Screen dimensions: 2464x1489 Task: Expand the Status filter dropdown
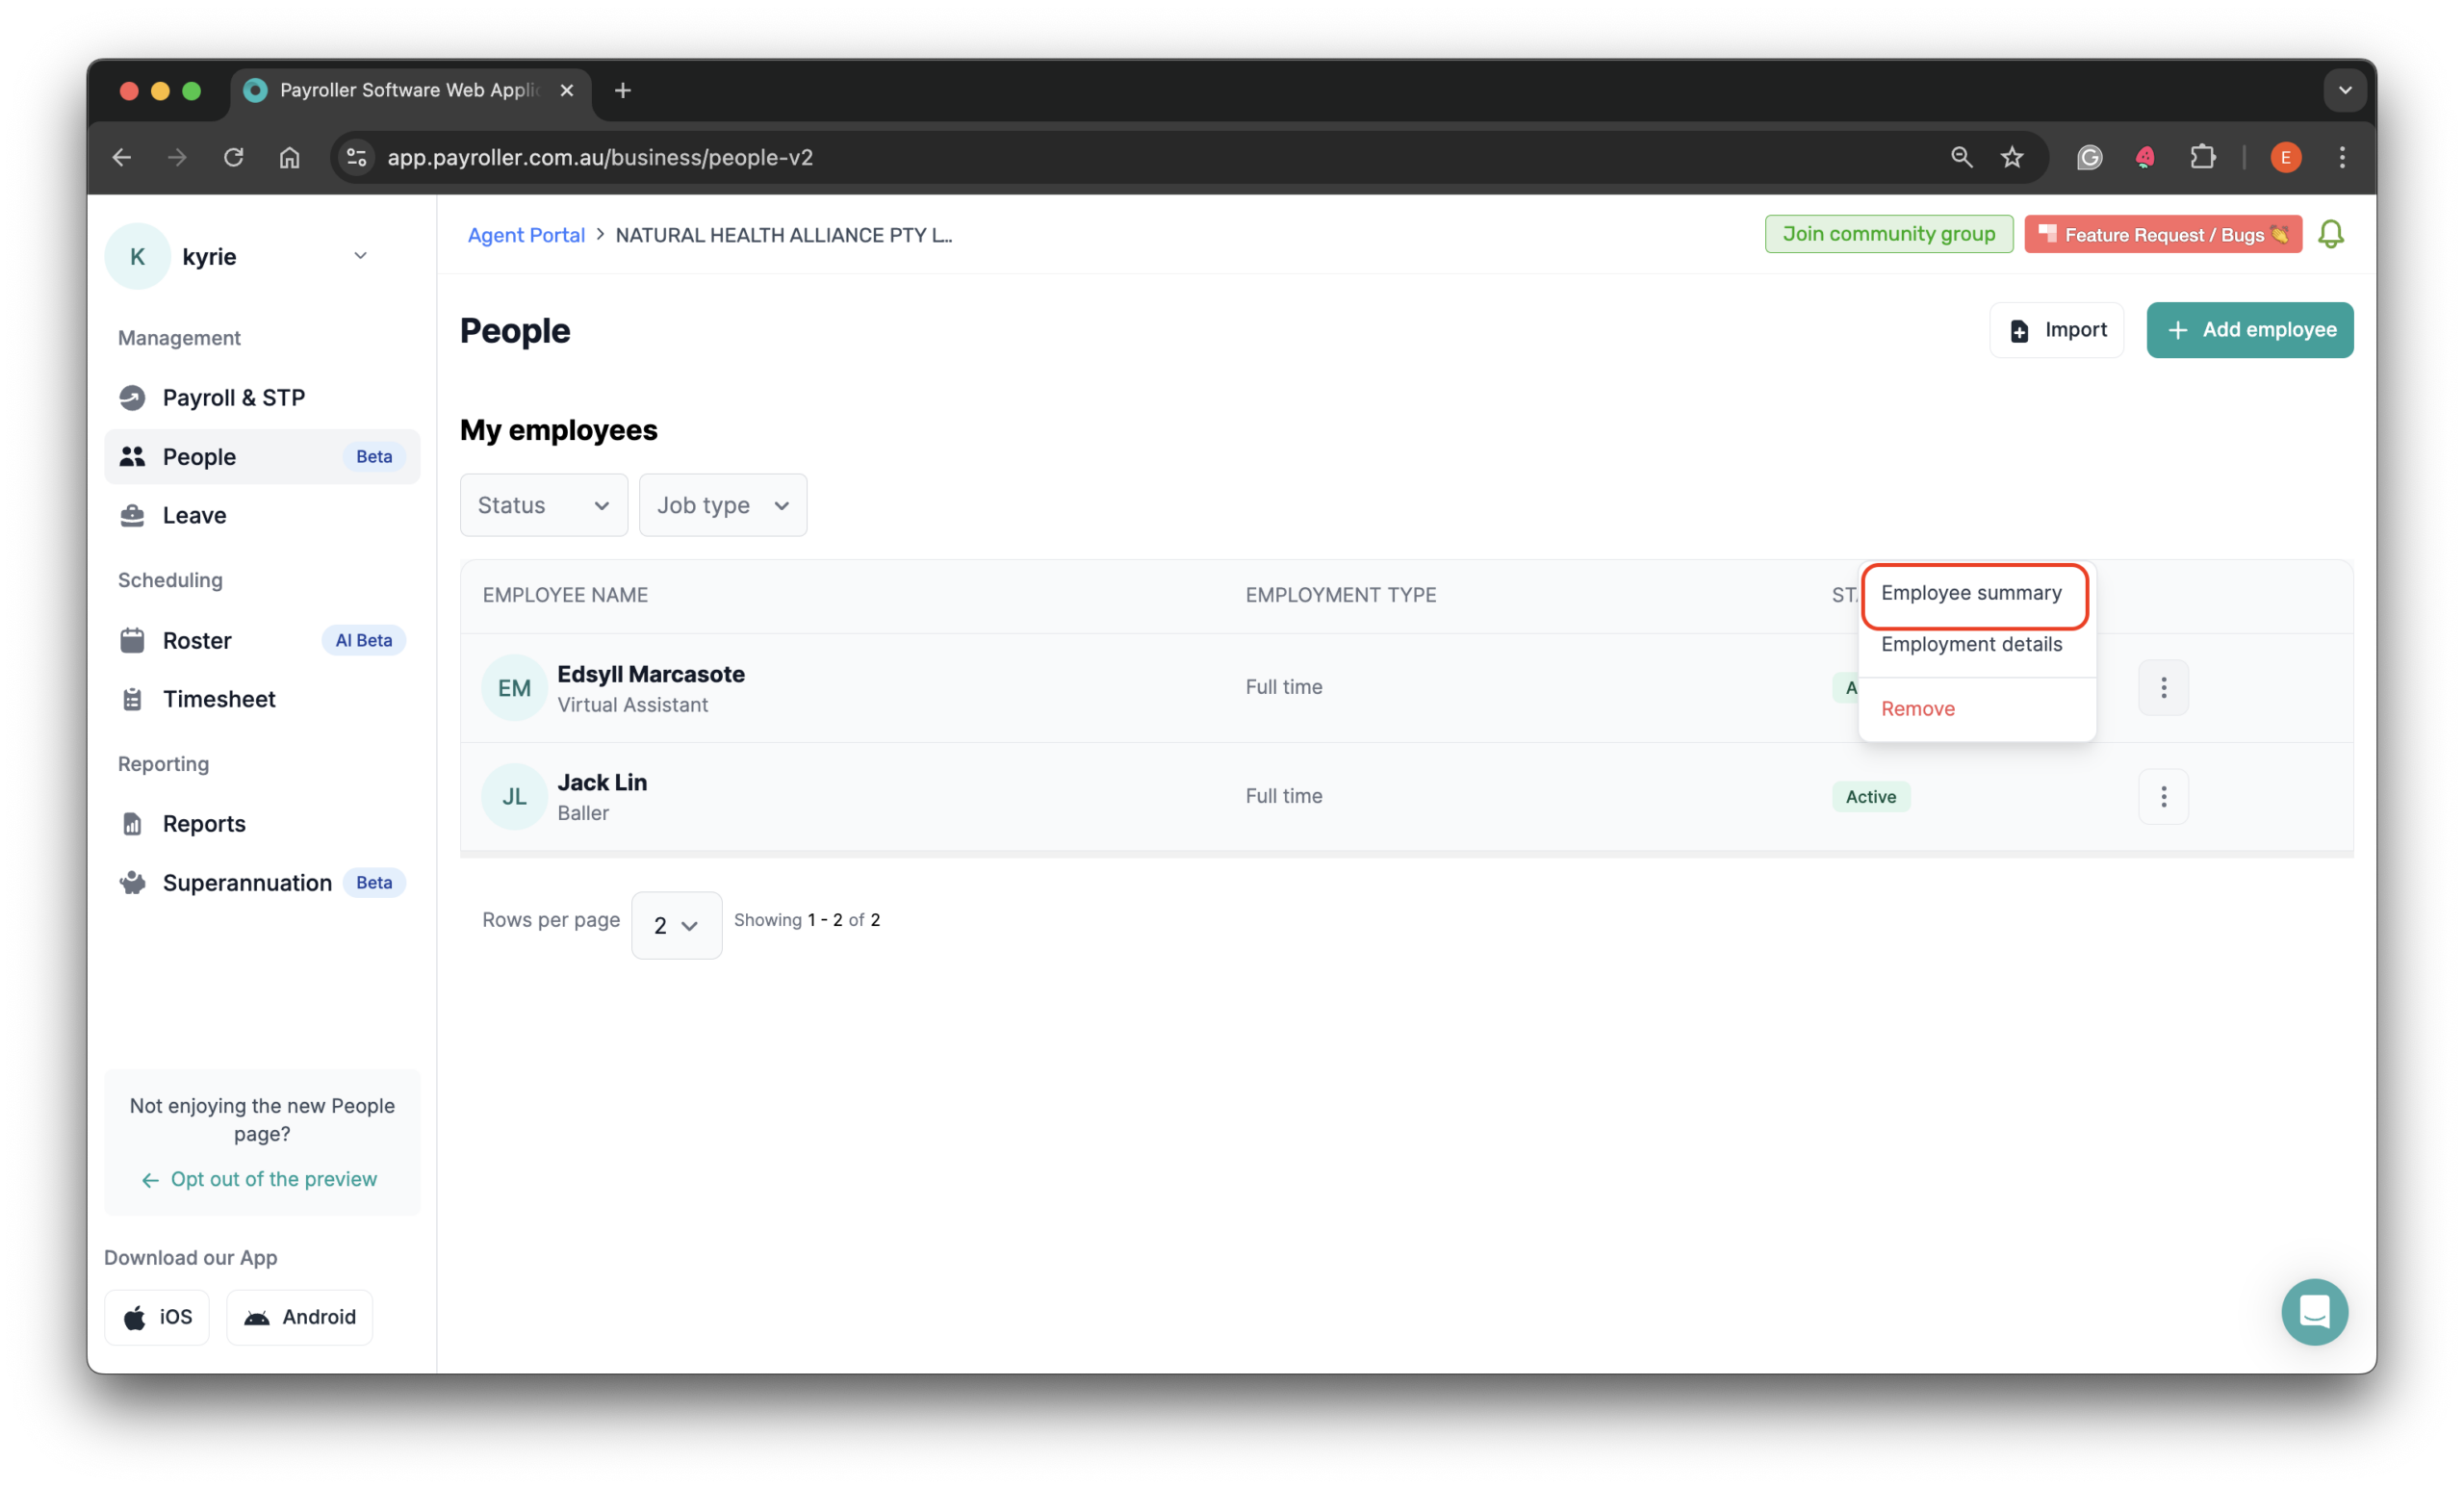click(x=543, y=505)
